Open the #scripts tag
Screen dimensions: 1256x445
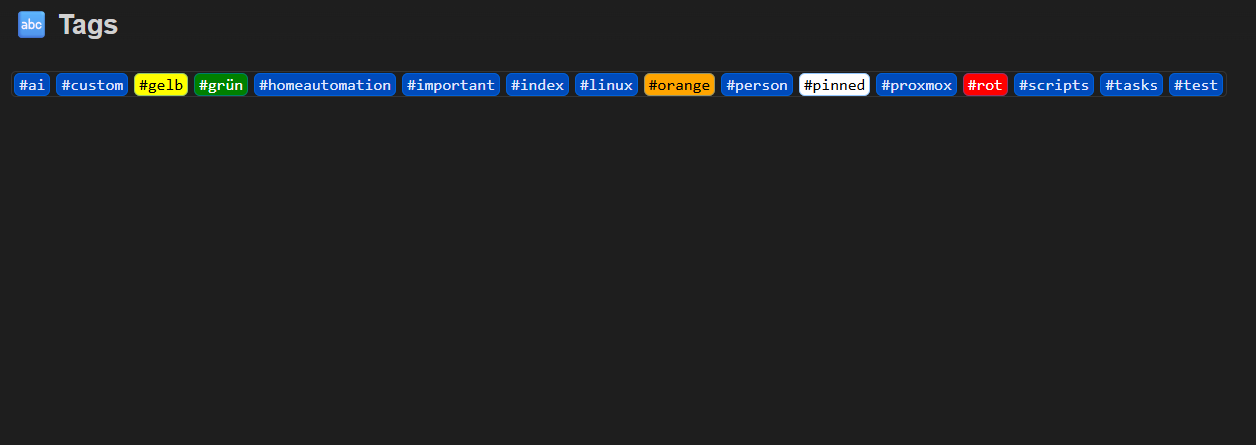[1054, 85]
